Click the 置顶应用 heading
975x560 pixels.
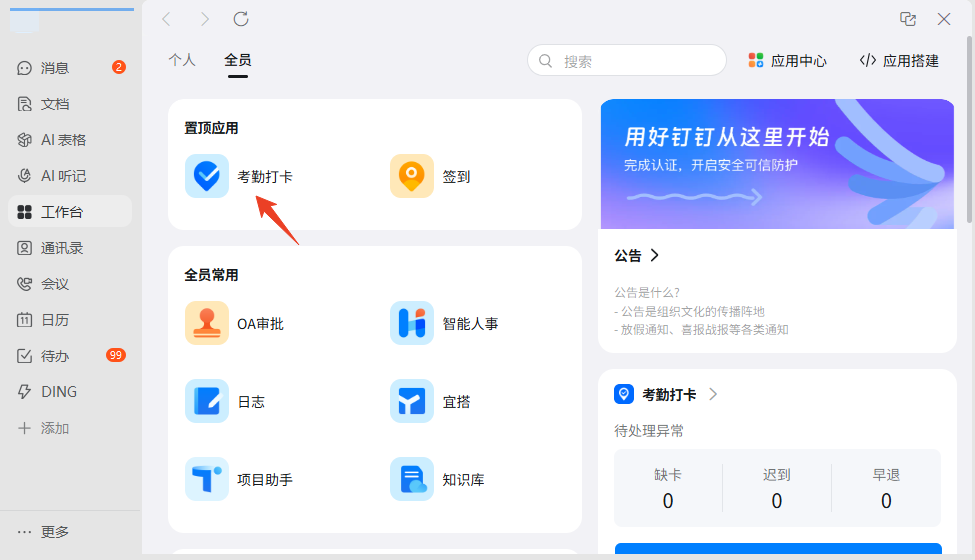click(211, 128)
